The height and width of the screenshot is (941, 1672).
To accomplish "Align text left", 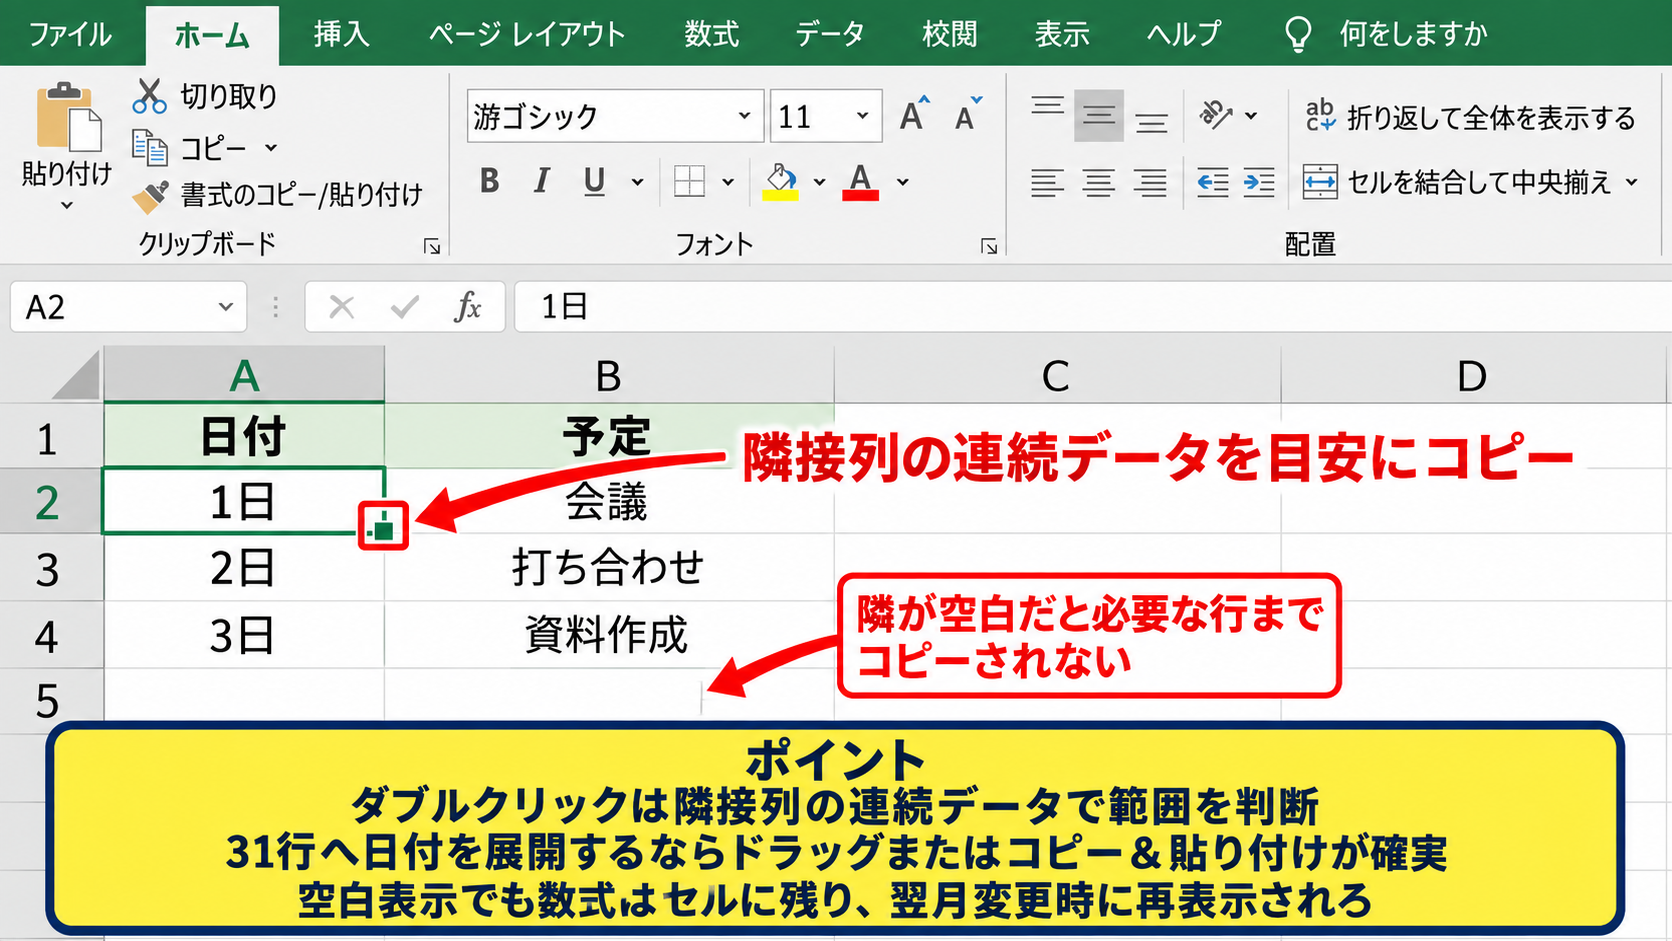I will click(x=1047, y=182).
